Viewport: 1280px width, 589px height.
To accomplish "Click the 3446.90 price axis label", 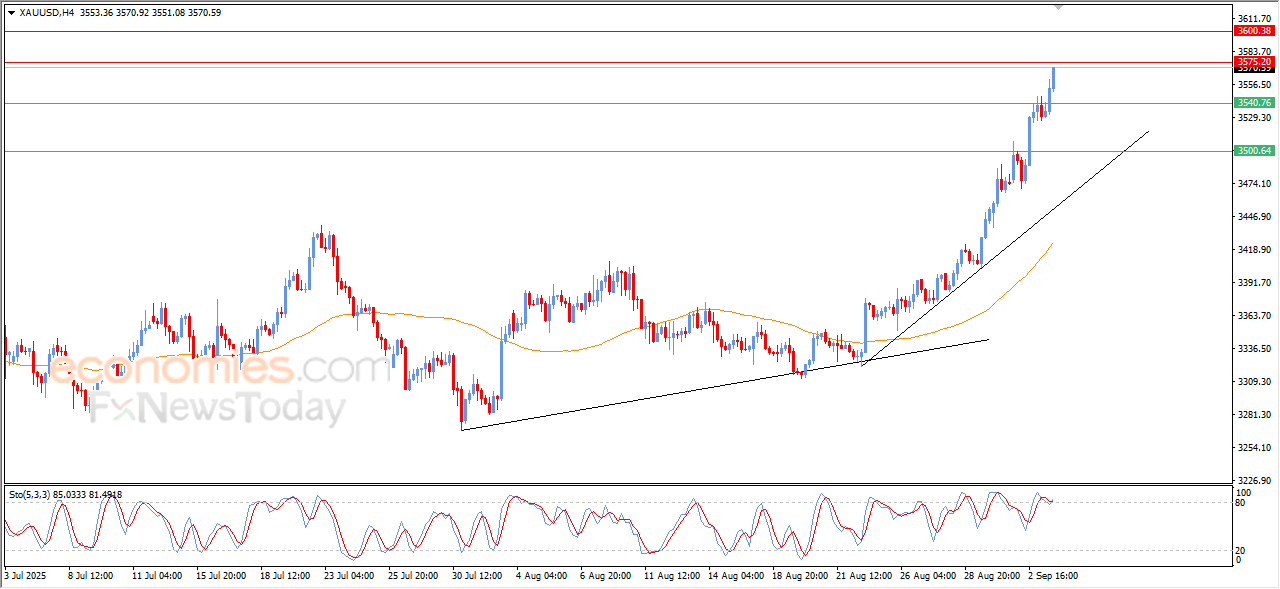I will point(1253,217).
